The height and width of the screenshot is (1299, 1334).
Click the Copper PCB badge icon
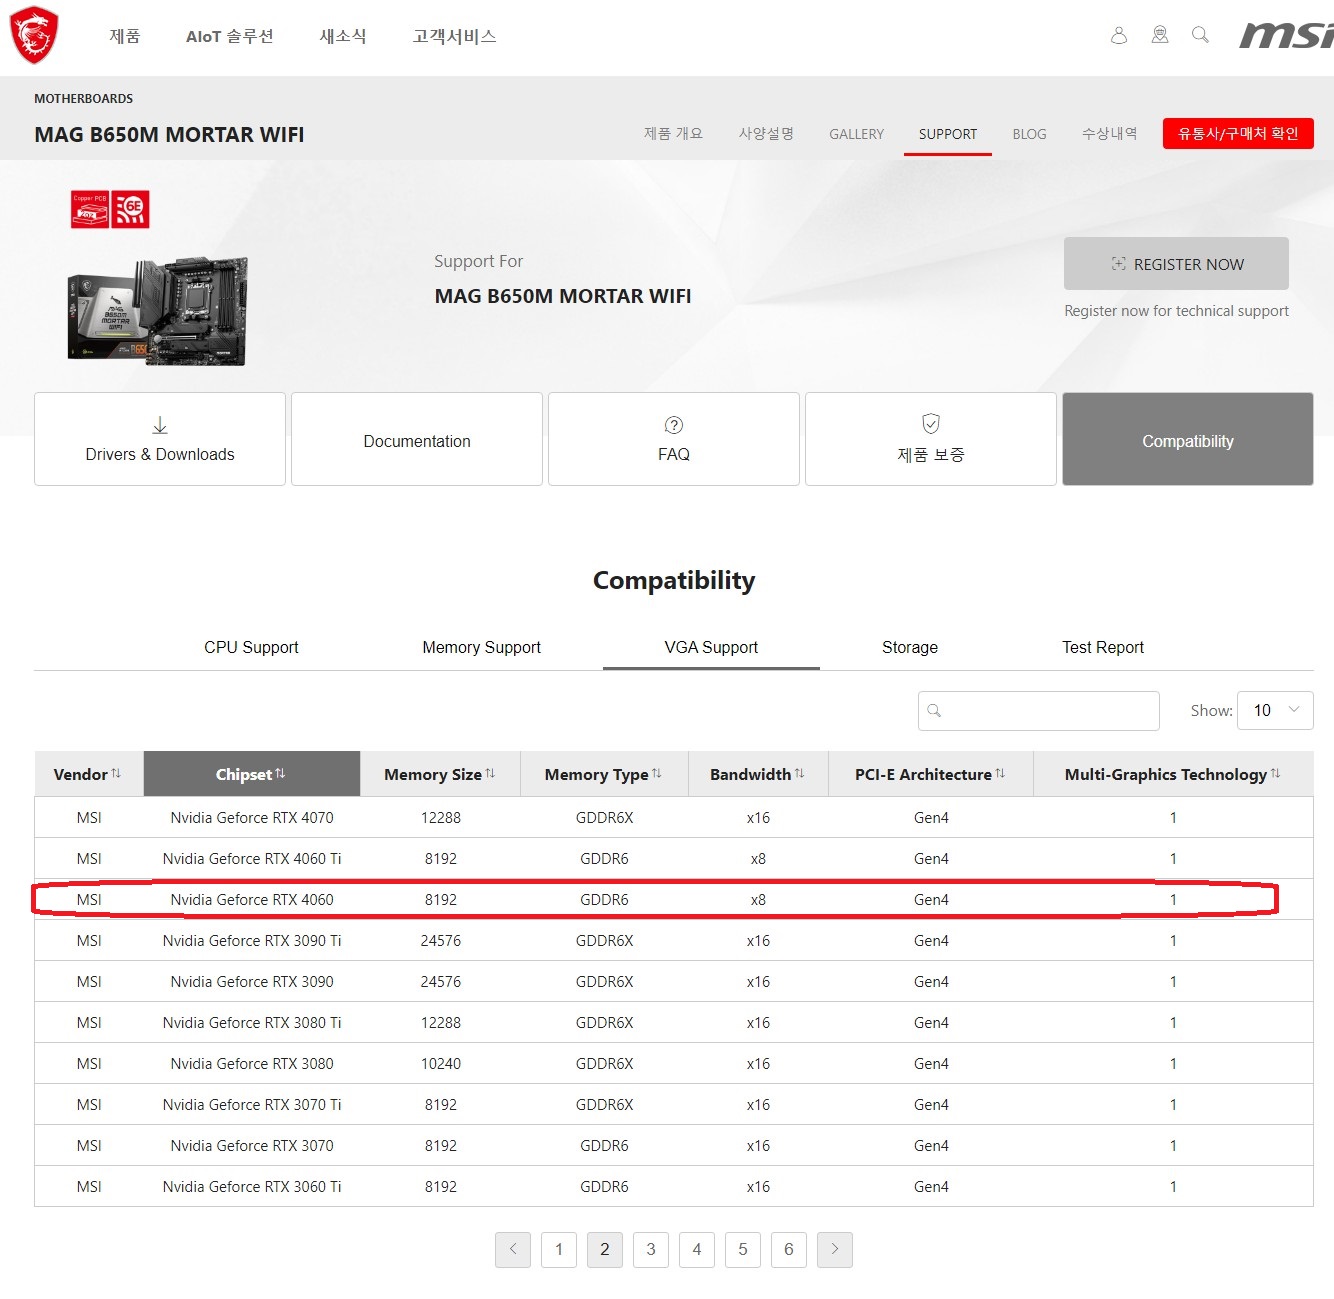tap(90, 210)
